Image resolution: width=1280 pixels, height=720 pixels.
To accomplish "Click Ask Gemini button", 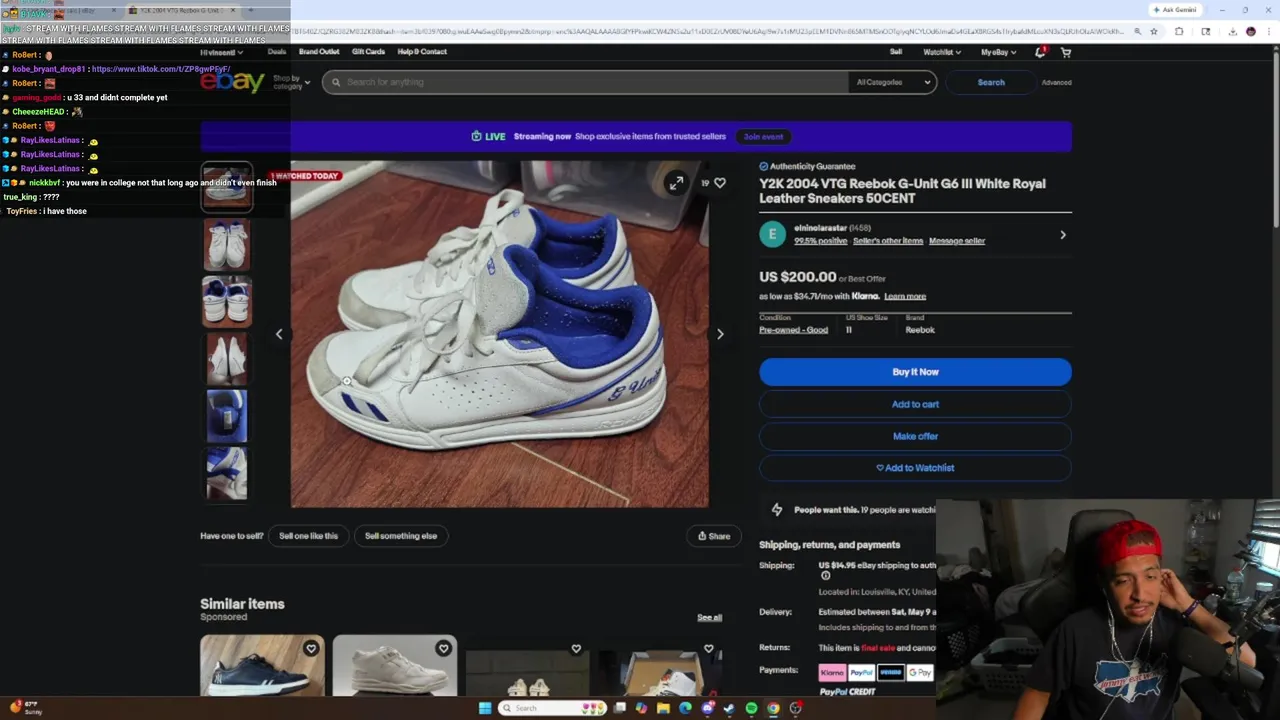I will point(1174,10).
